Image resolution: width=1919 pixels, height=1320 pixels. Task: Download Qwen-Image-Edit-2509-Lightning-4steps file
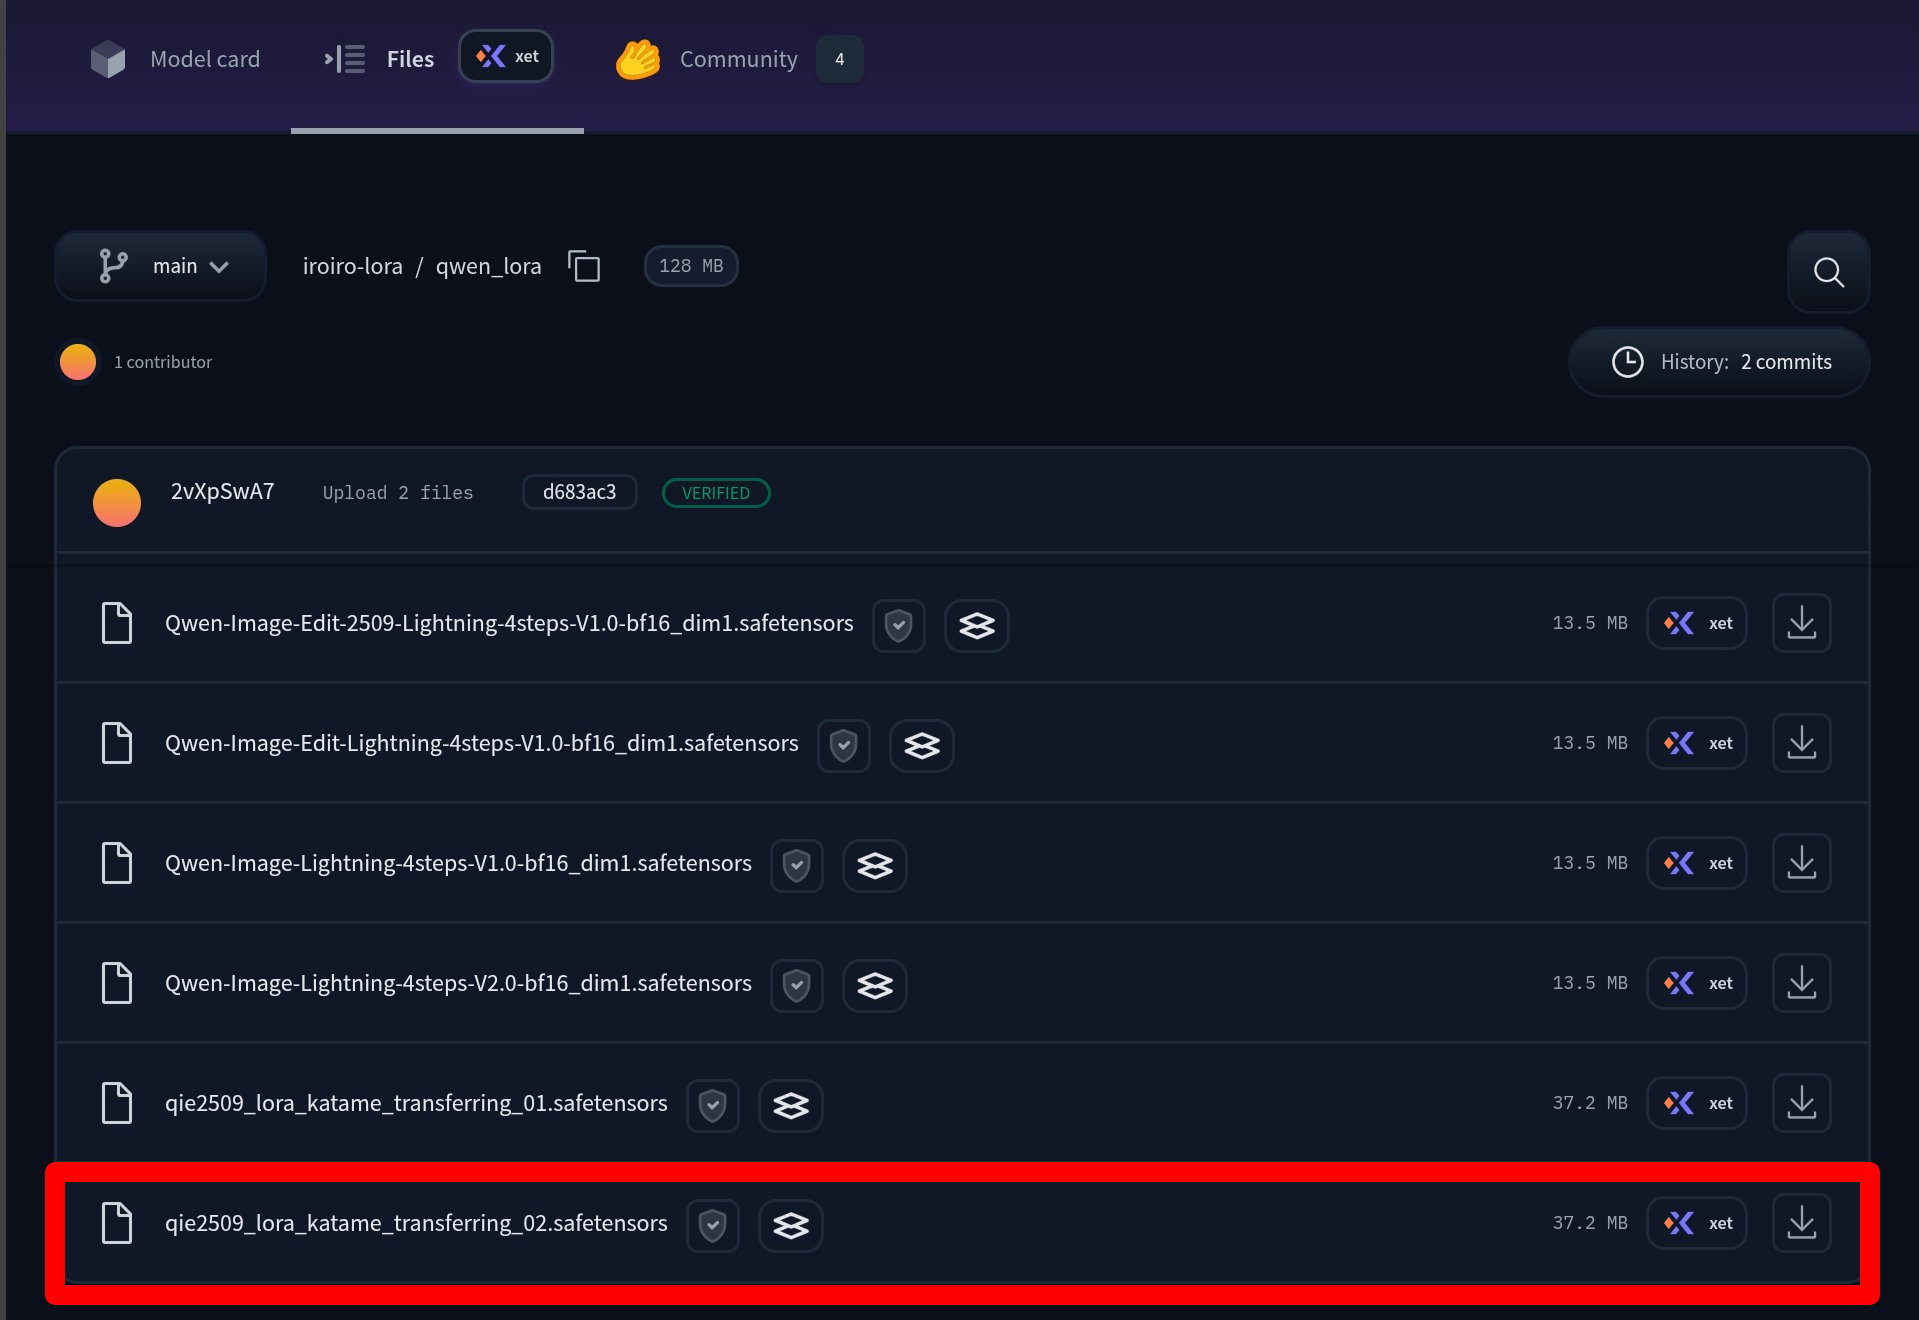[x=1801, y=623]
